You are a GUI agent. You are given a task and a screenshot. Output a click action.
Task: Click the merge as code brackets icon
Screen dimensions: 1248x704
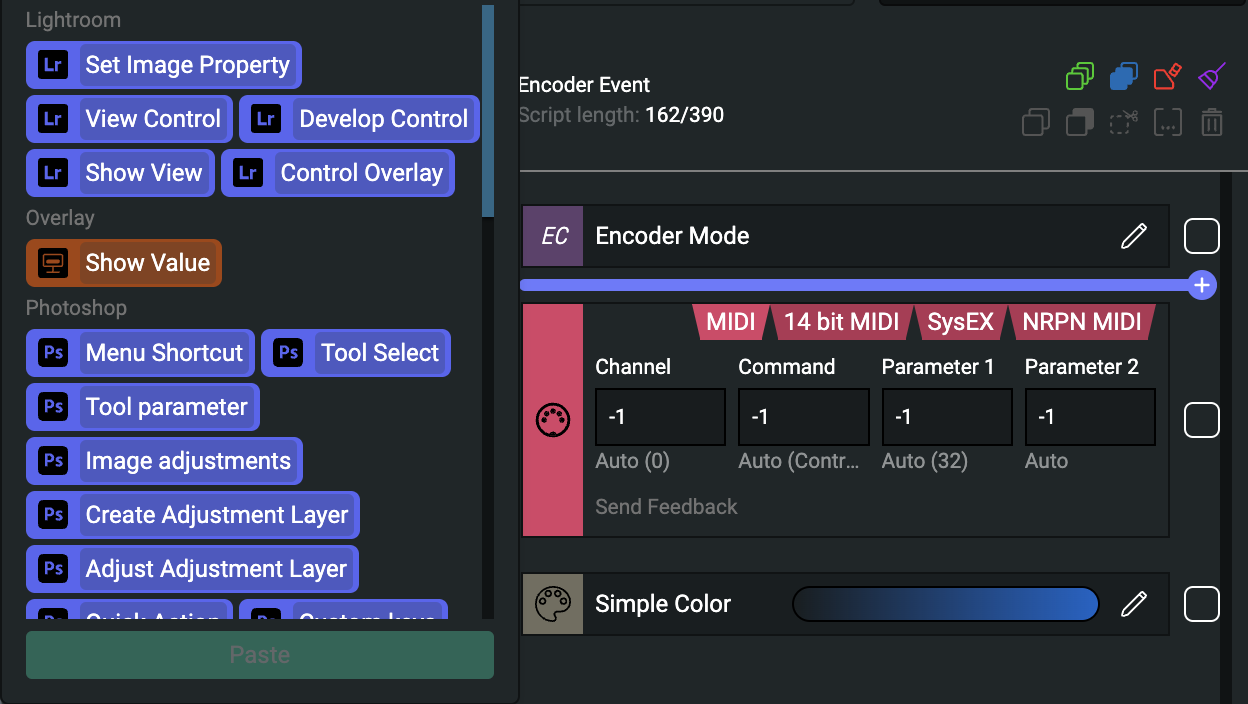[1167, 122]
